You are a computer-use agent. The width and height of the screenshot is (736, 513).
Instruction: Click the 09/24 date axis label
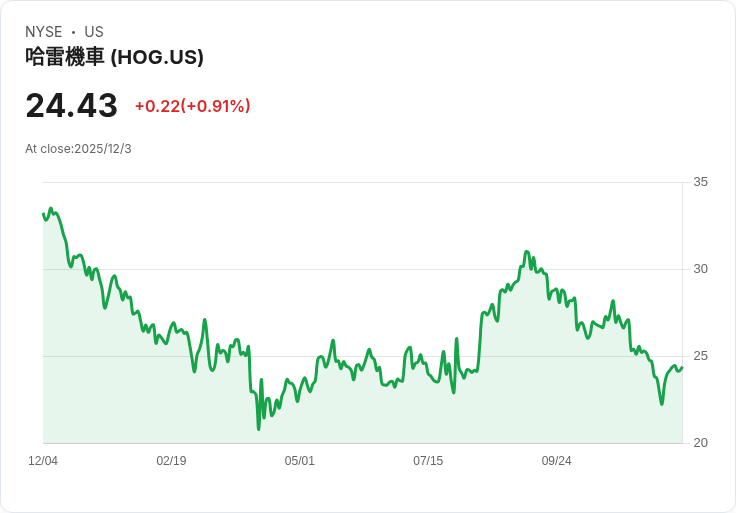(557, 461)
